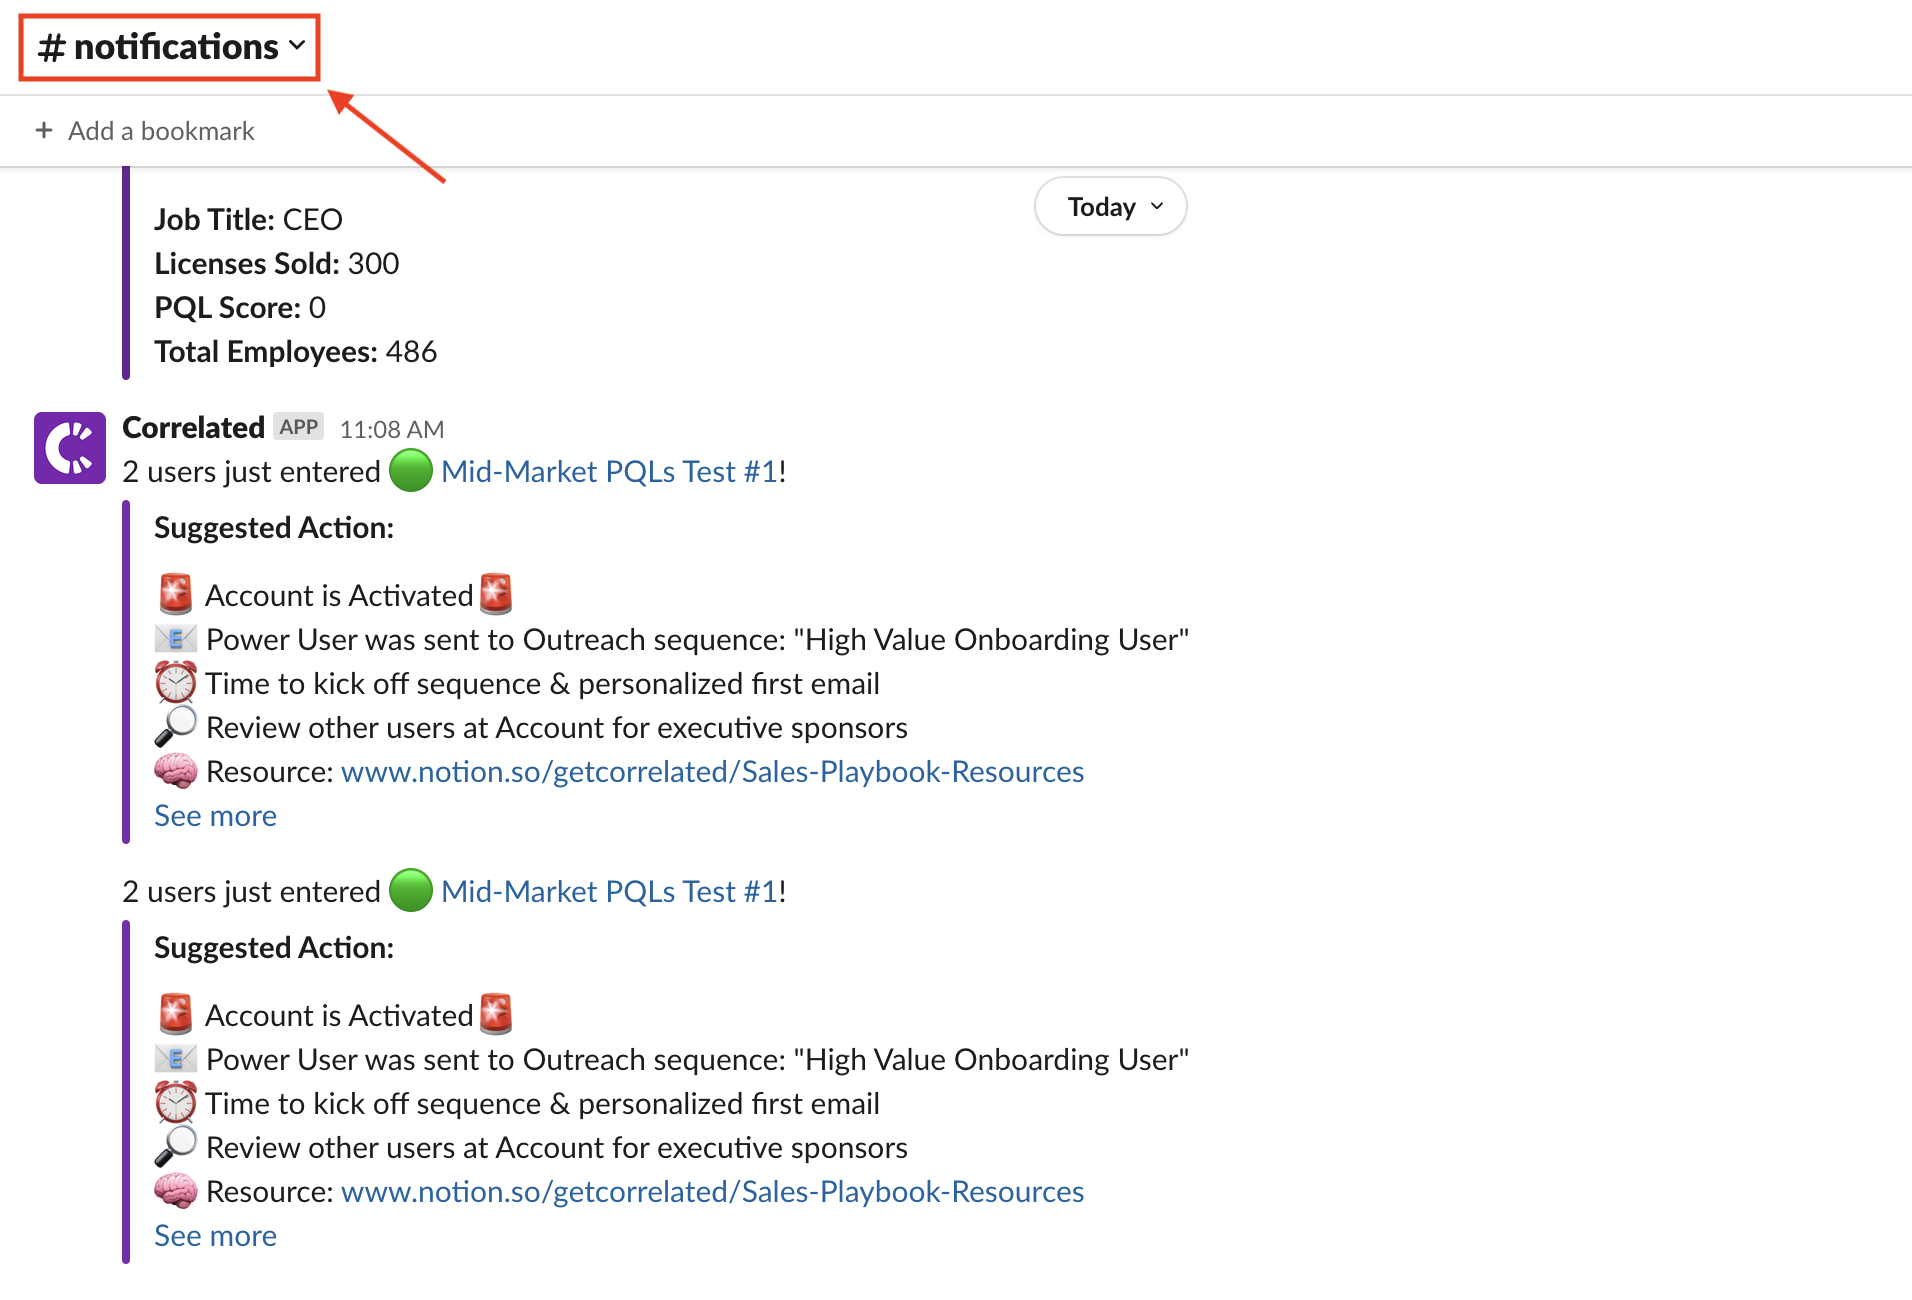Open the #notifications channel header menu

click(x=171, y=47)
